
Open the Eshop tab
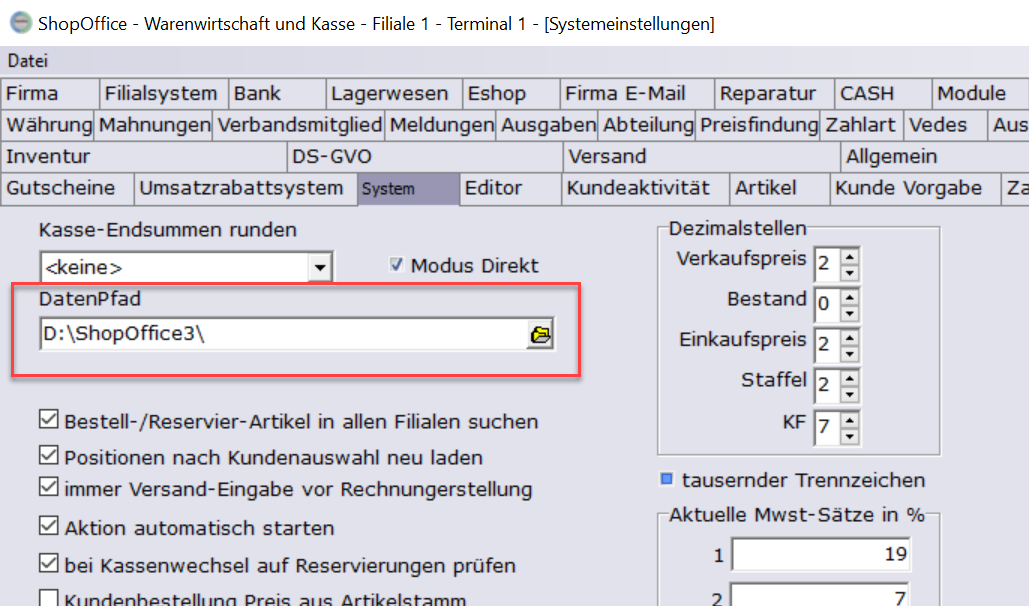pos(511,93)
